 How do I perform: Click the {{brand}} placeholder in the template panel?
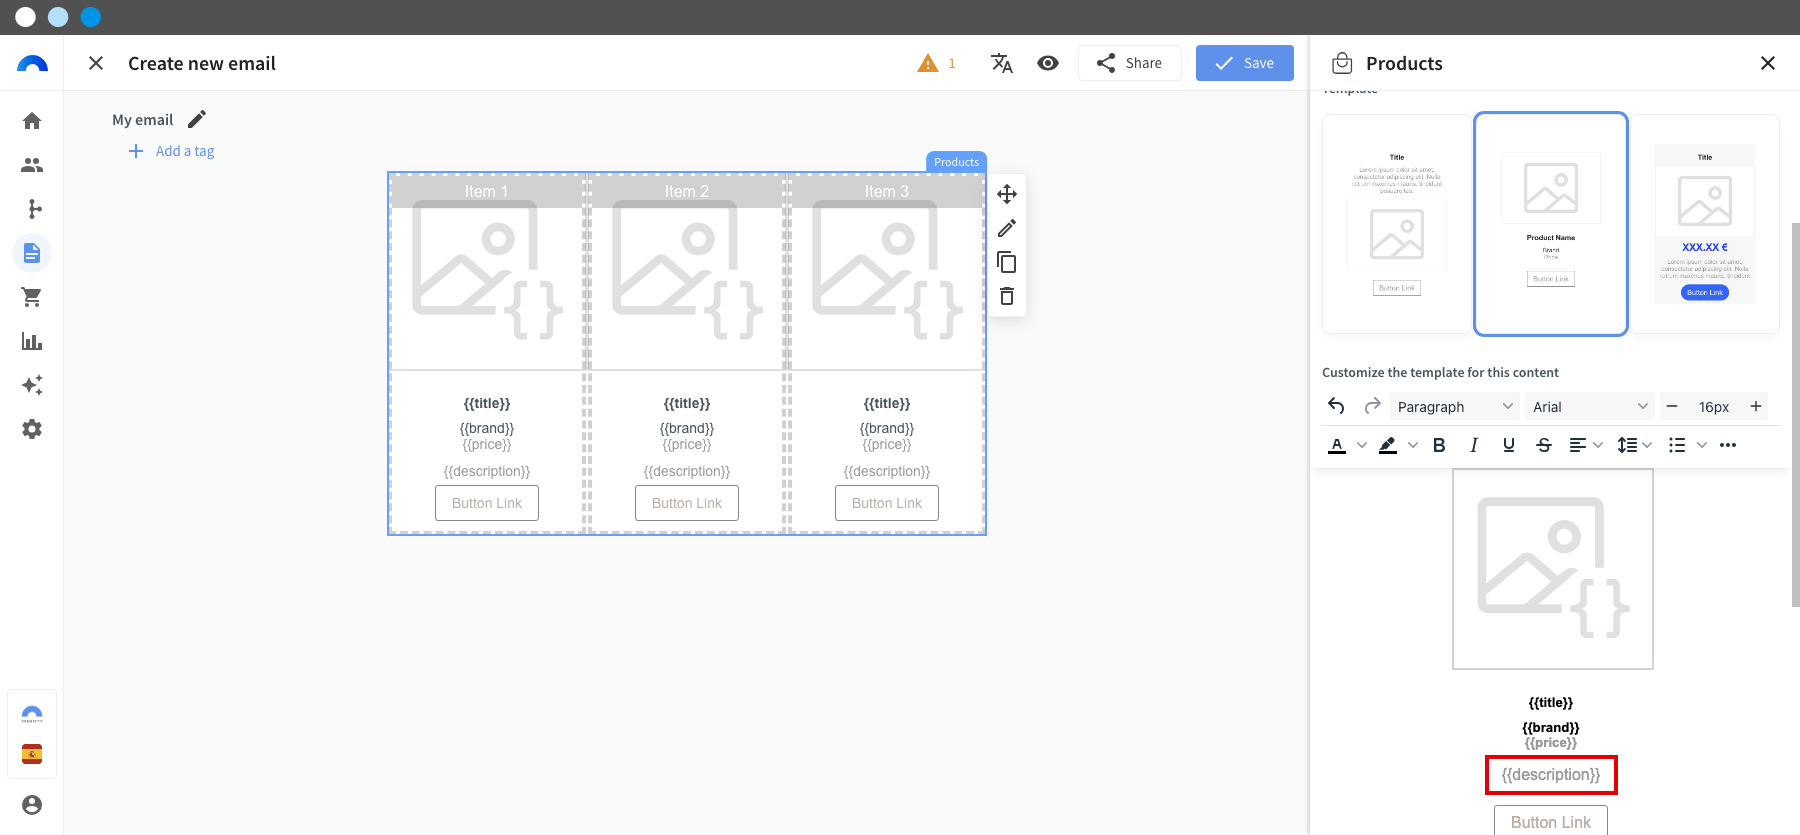(1551, 728)
